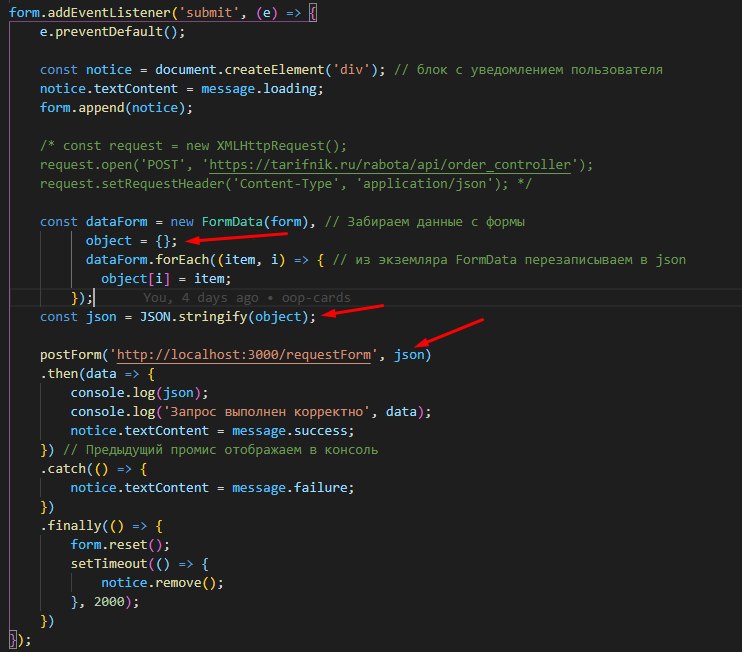Open the tarifnik.ru order_controller URL link

pyautogui.click(x=390, y=165)
